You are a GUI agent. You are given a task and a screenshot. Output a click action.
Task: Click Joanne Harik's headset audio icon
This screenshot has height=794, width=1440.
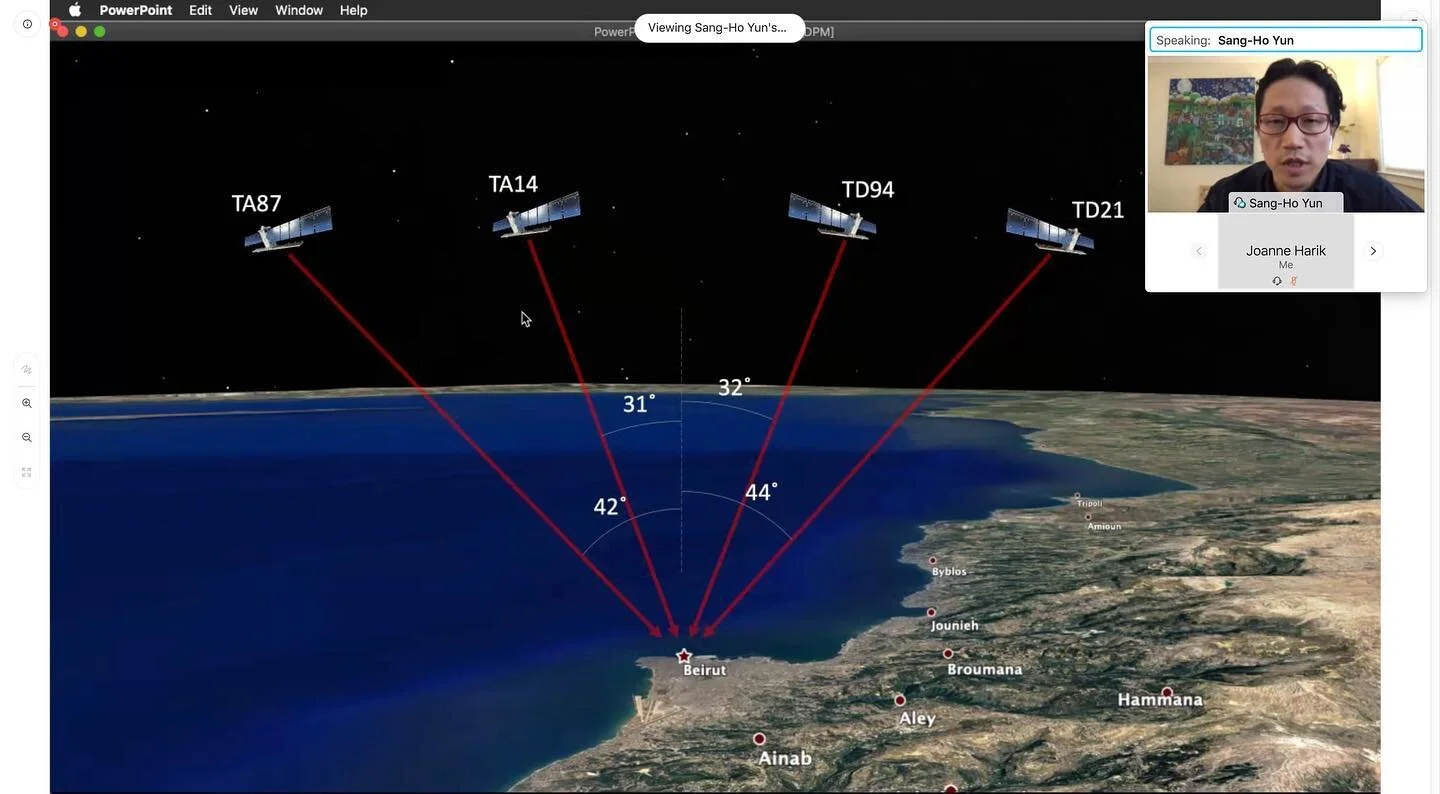coord(1277,281)
